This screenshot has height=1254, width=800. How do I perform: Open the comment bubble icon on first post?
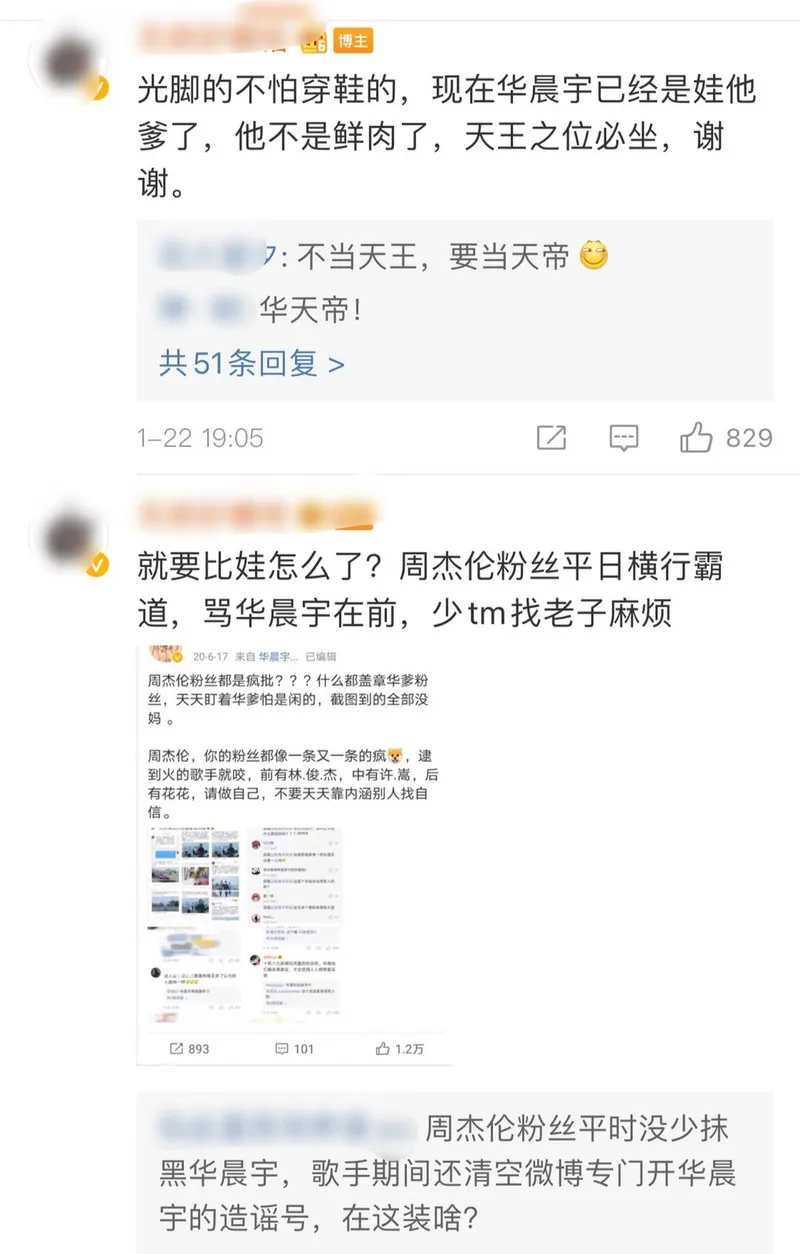point(625,438)
